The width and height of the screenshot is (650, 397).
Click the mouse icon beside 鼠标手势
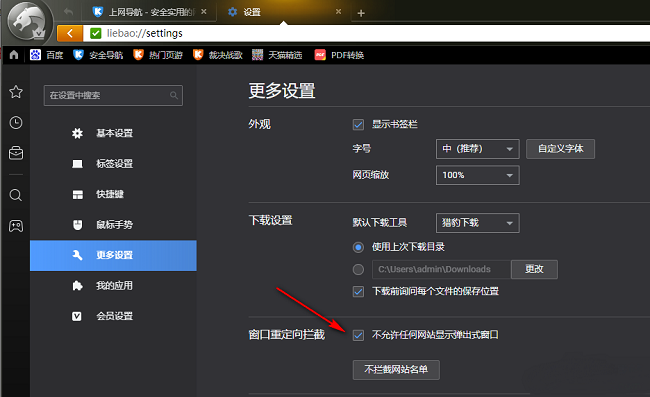point(78,225)
